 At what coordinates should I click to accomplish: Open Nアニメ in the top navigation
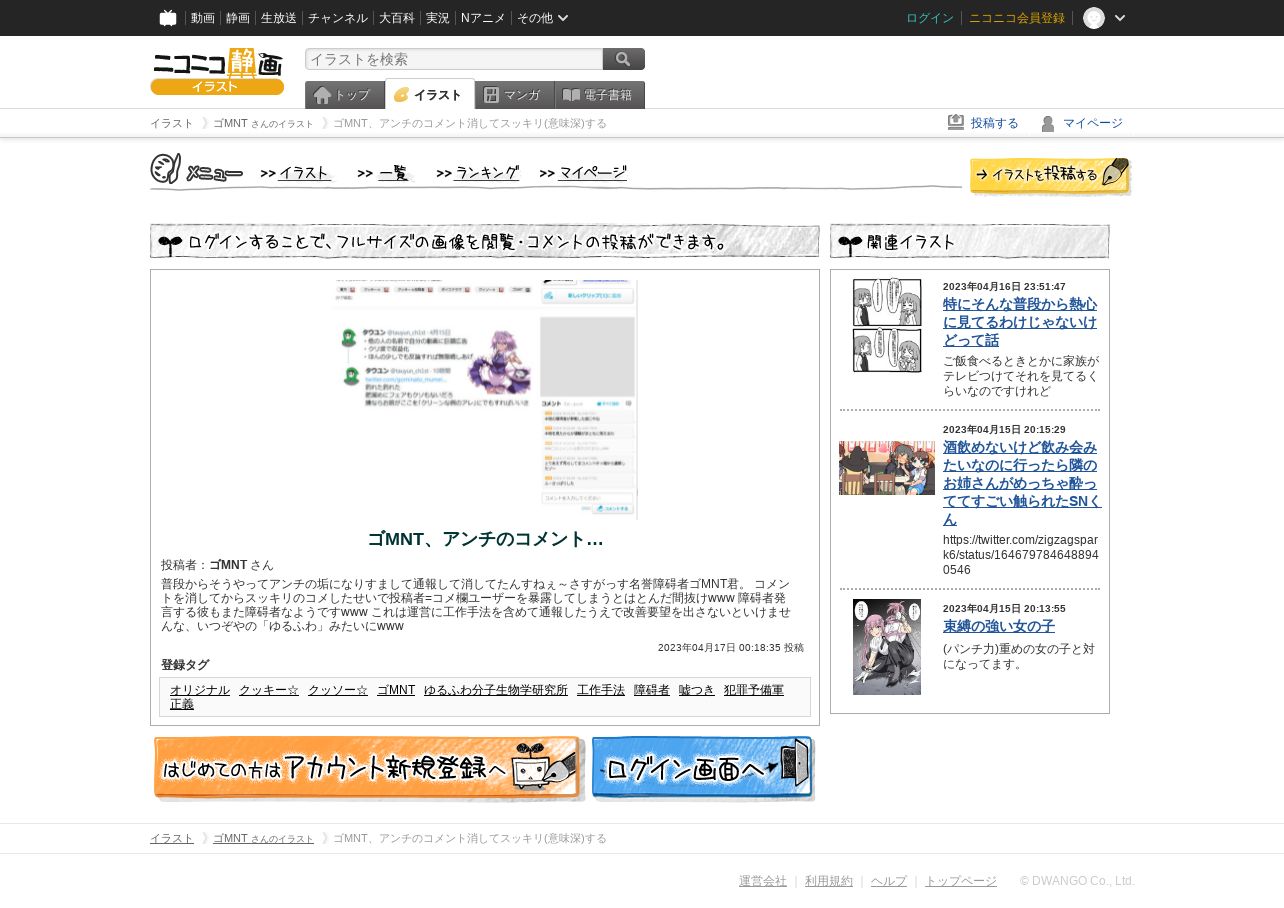pos(483,18)
